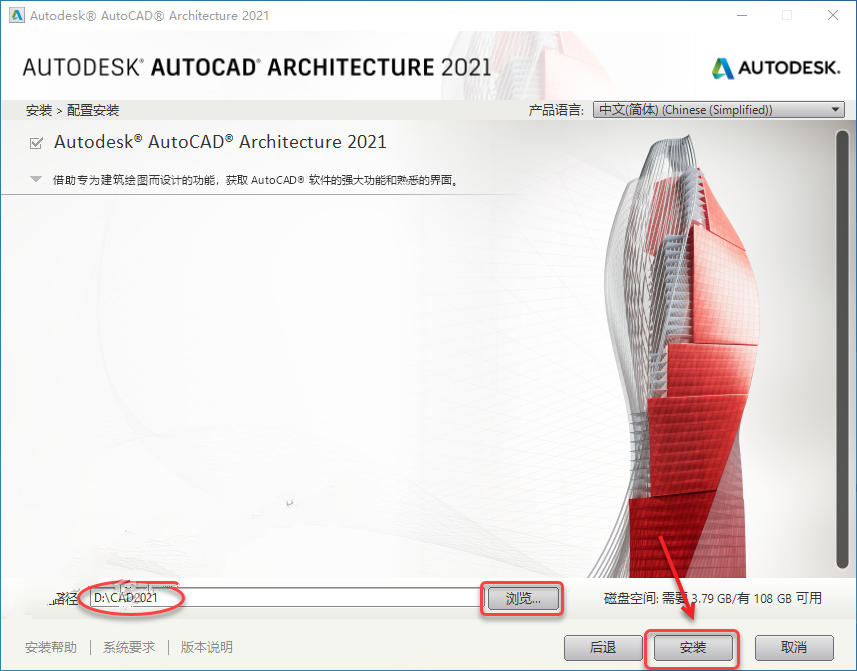Click the Autodesk logo at top right

[776, 68]
